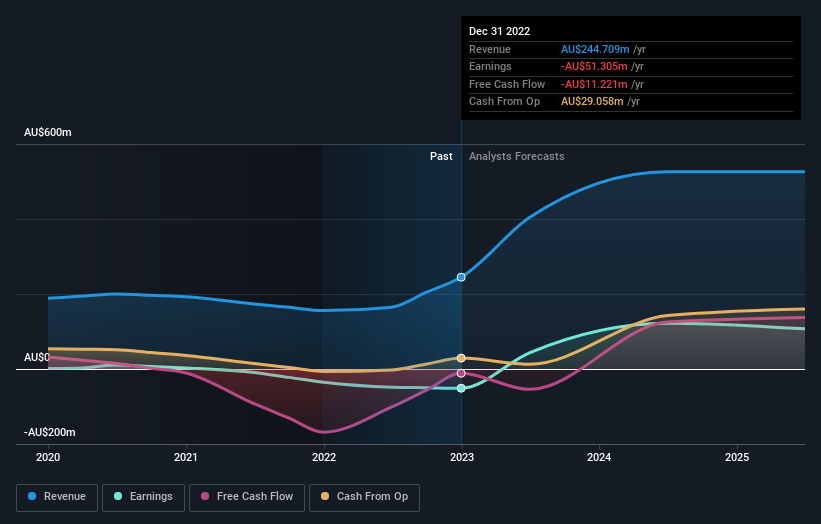Click the 2023 x-axis label
Image resolution: width=821 pixels, height=524 pixels.
coord(462,457)
